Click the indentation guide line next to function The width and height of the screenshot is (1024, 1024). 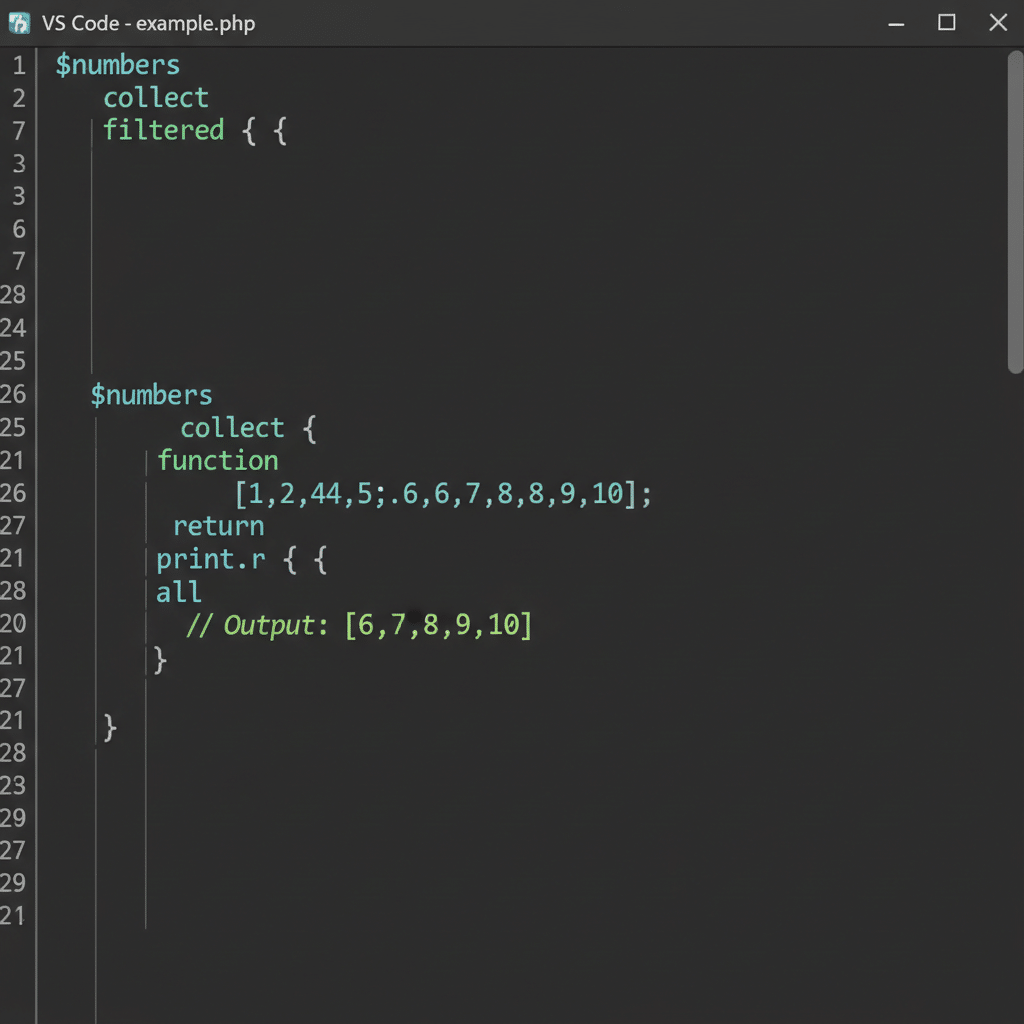[146, 460]
